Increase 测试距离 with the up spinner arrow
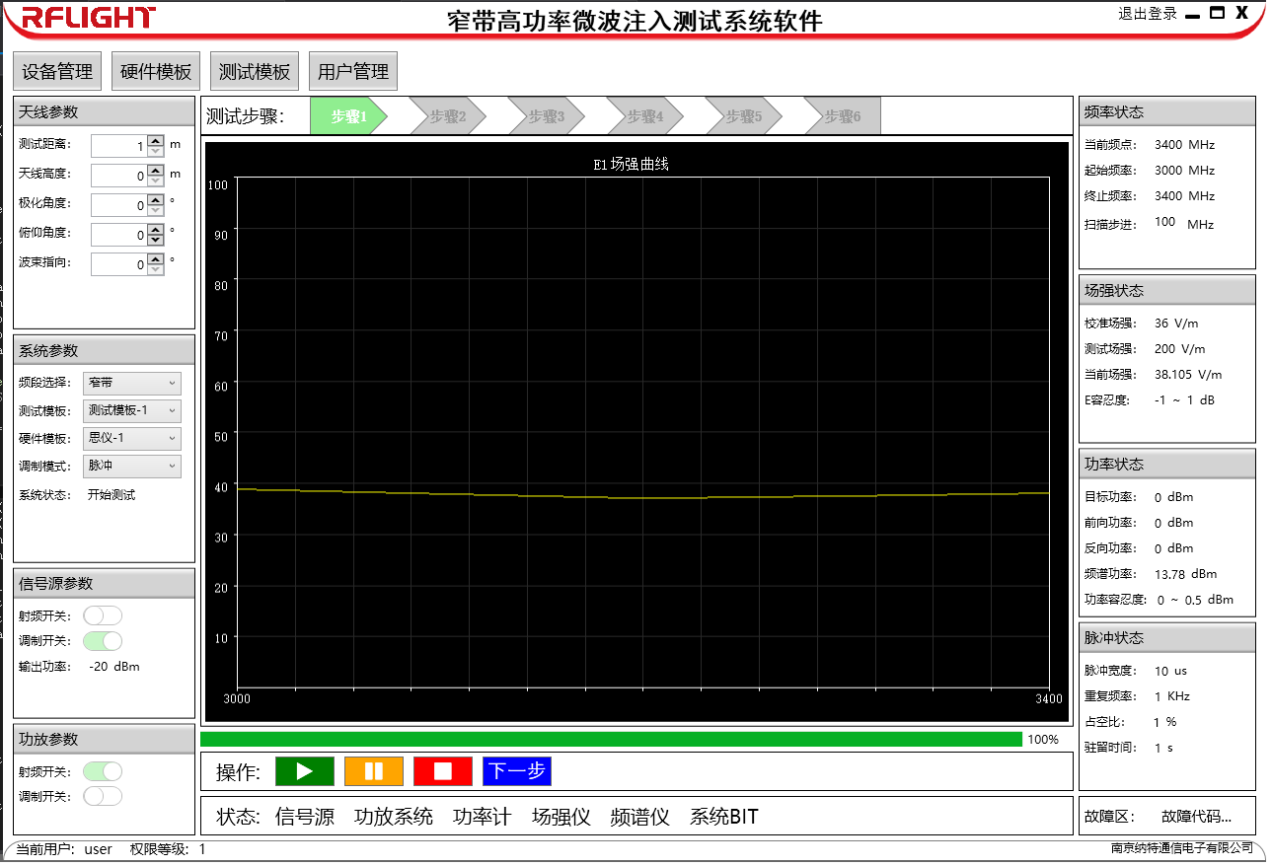1271x866 pixels. click(155, 140)
